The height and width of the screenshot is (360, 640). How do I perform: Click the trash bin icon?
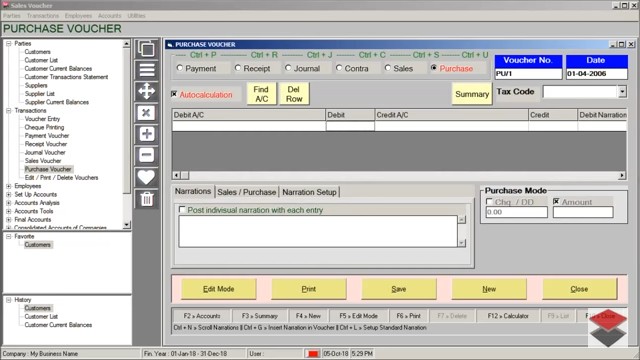pos(147,199)
